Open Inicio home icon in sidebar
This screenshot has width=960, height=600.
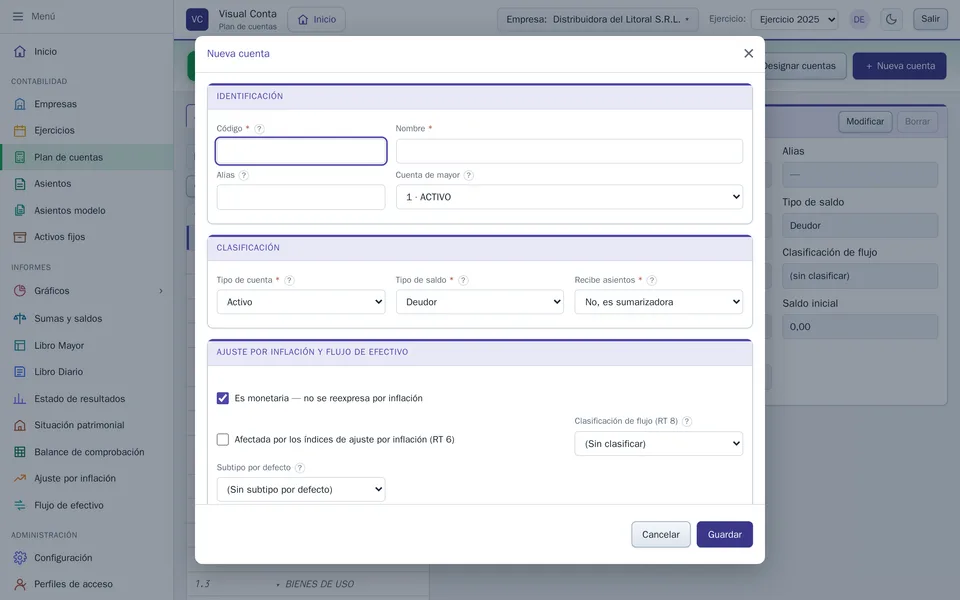coord(20,51)
